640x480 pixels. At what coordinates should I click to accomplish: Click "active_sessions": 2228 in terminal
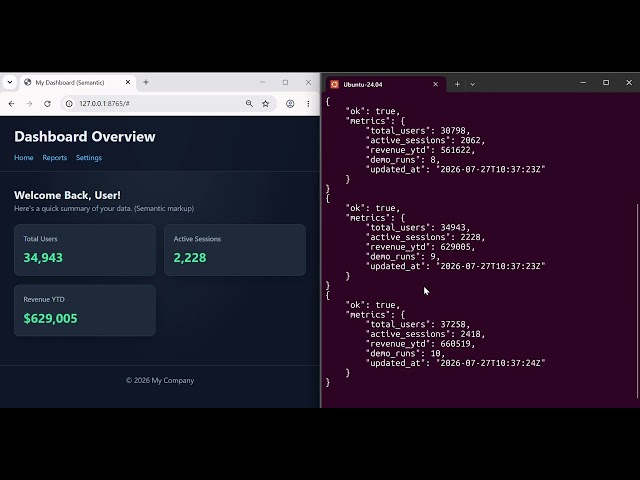point(425,237)
